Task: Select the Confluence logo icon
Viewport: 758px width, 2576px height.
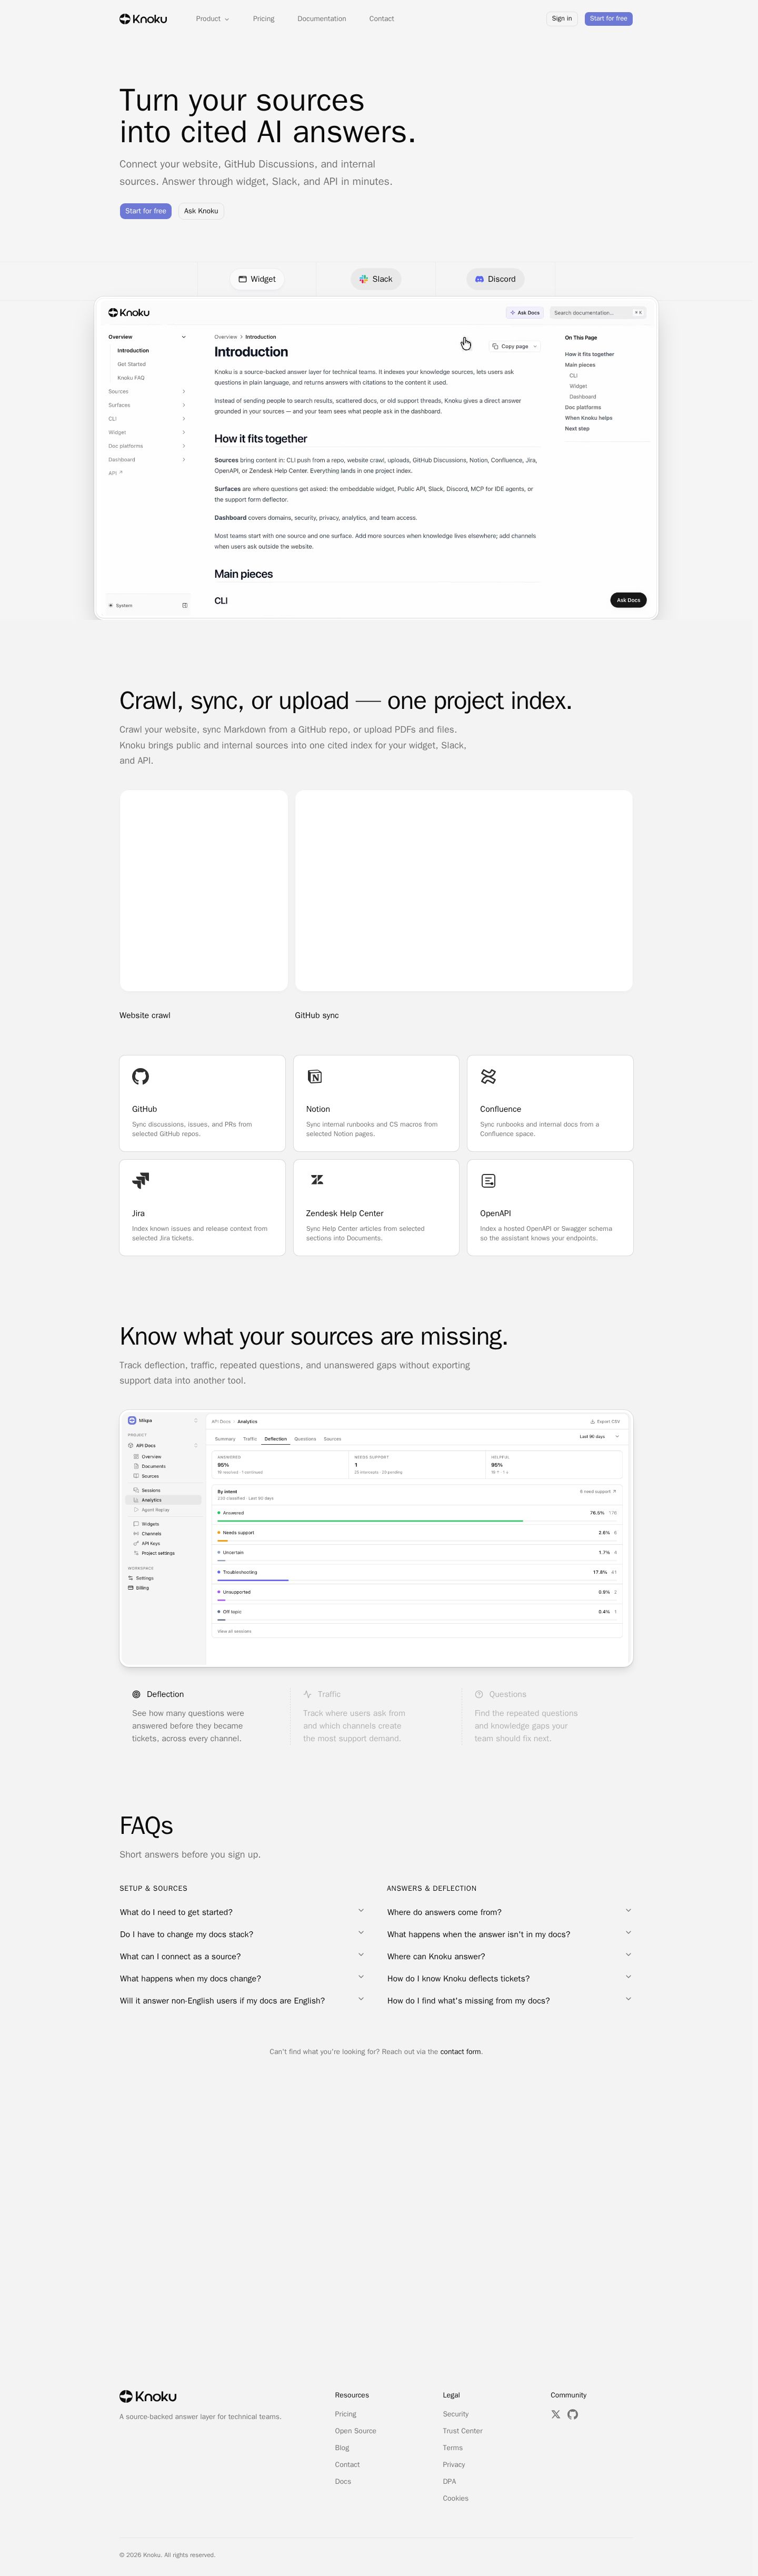Action: [488, 1076]
